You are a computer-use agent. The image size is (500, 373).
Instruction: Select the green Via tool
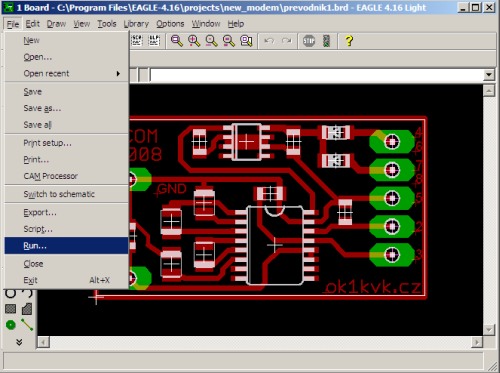click(11, 325)
